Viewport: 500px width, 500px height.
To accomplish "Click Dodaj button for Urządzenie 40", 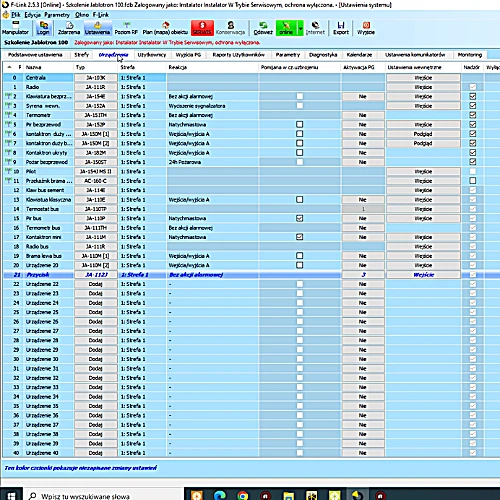I will pos(96,453).
